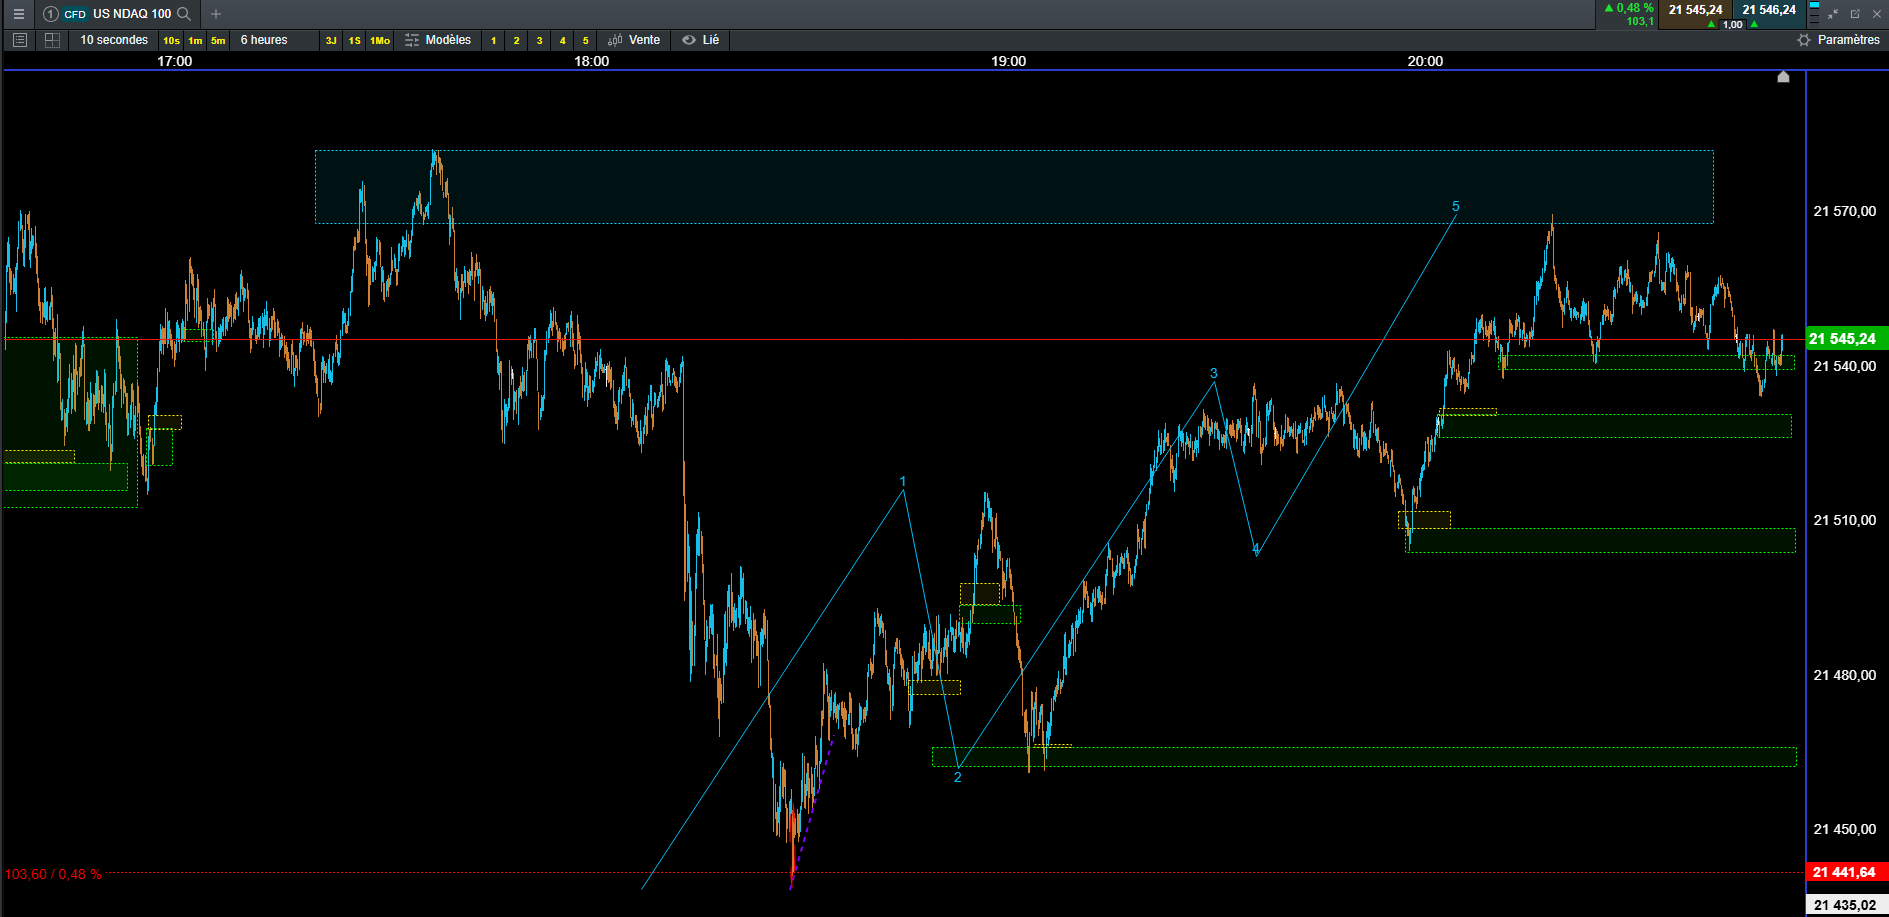Pop chart out into a new window
Screen dimensions: 1889x917
[1855, 14]
